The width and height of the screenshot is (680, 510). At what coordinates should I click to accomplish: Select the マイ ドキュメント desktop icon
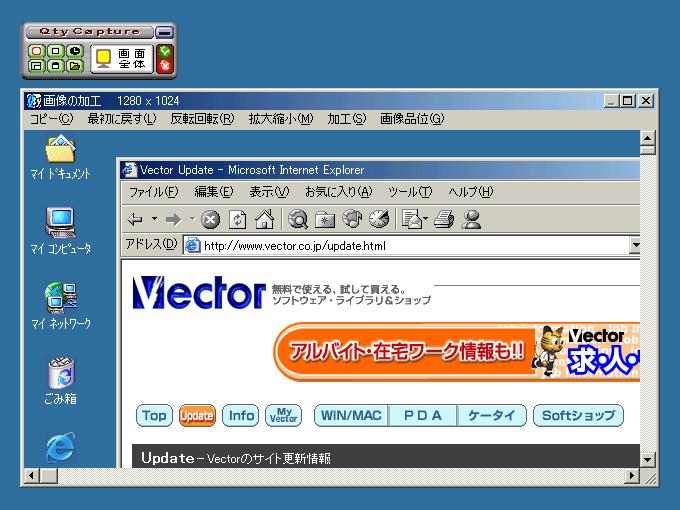61,157
